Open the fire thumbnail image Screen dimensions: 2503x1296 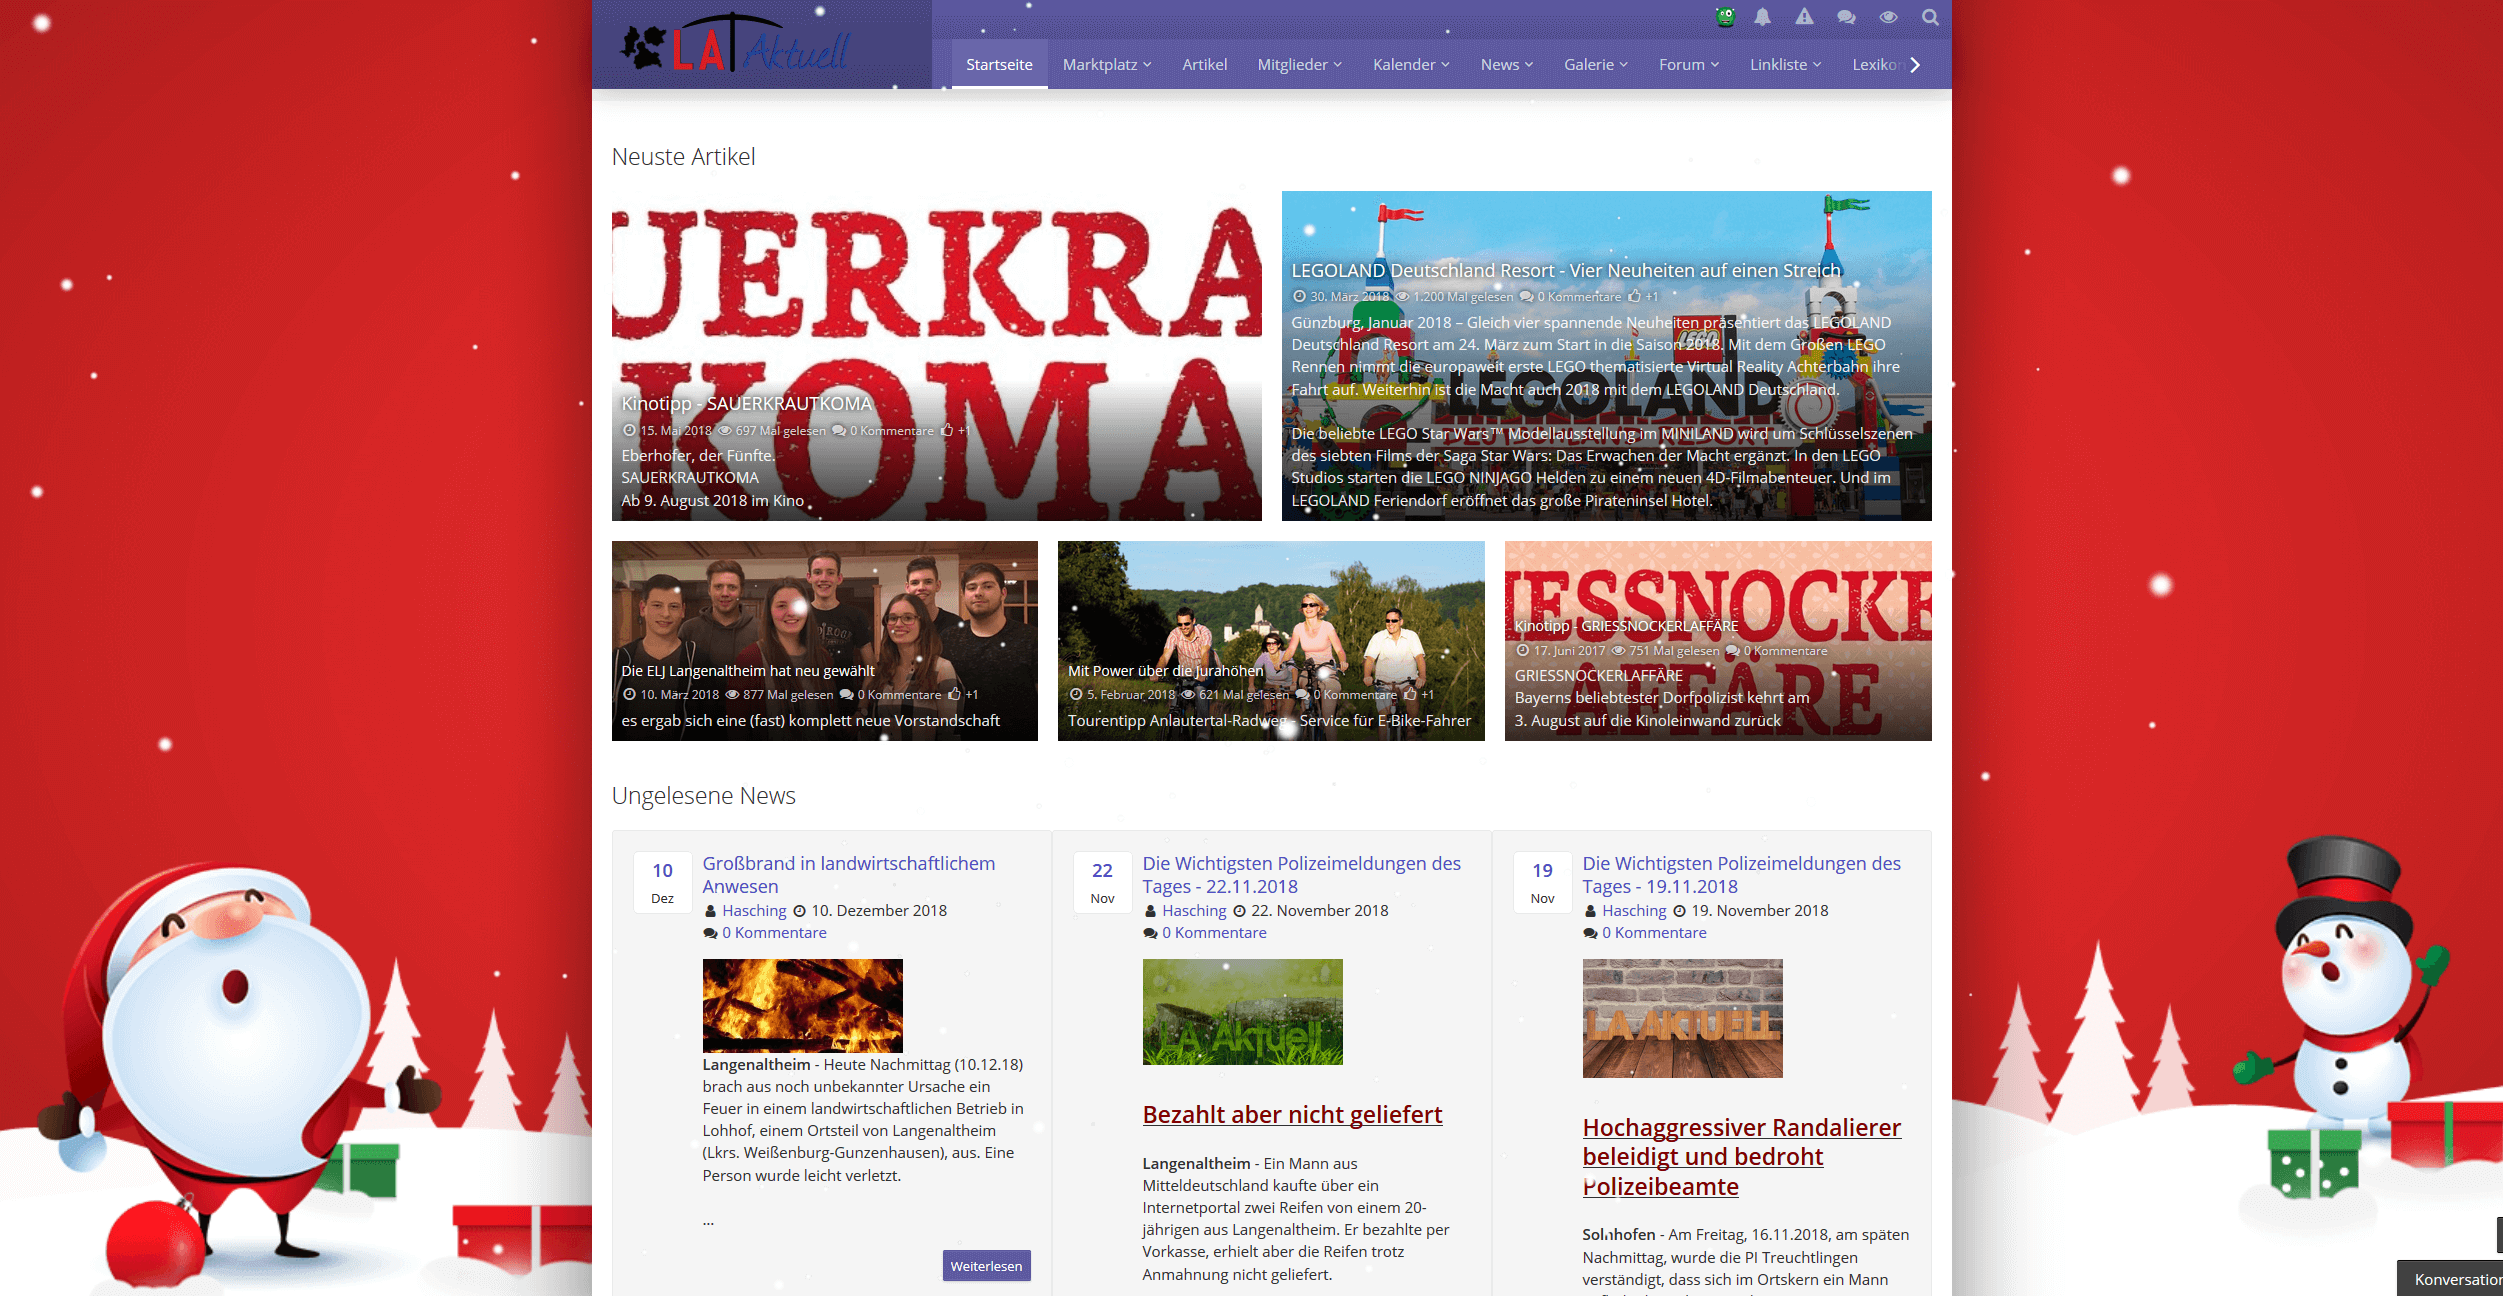802,1005
